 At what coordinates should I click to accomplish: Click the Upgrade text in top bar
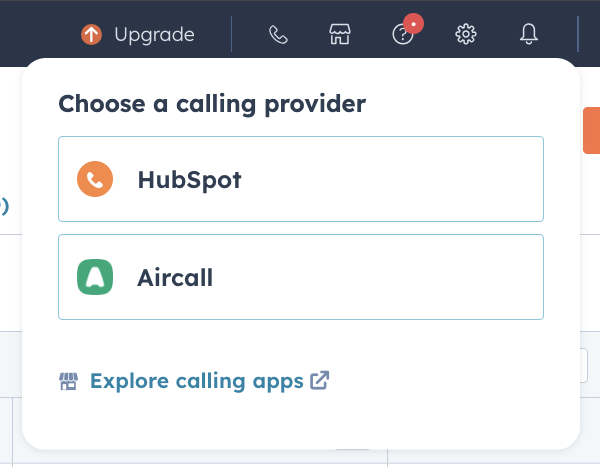point(155,35)
